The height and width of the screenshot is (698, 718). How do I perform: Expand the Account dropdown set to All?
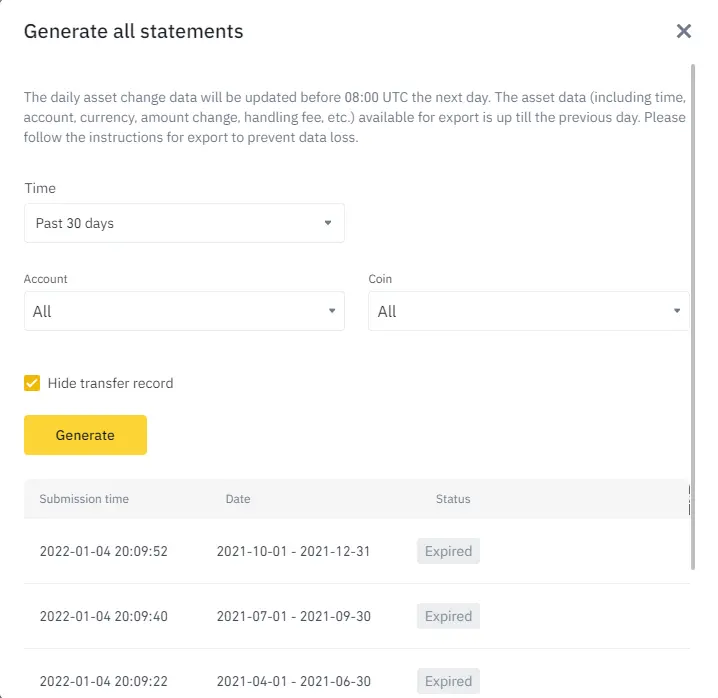184,311
